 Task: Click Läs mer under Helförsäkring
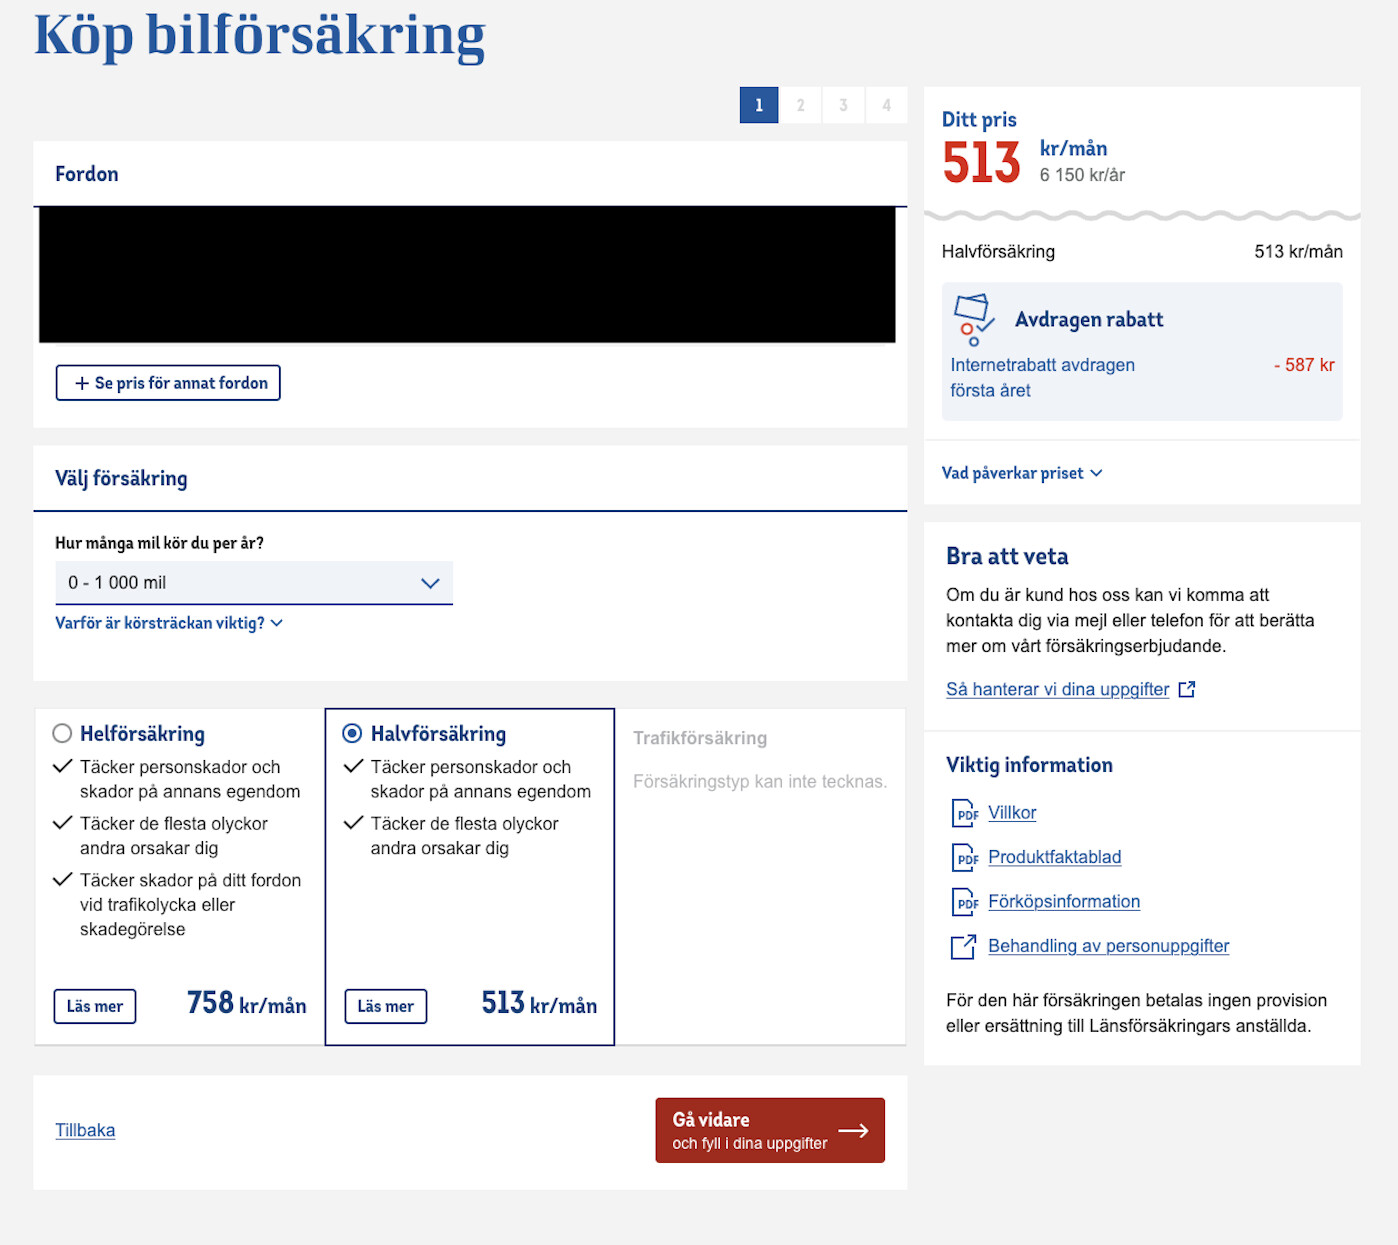pos(95,1006)
